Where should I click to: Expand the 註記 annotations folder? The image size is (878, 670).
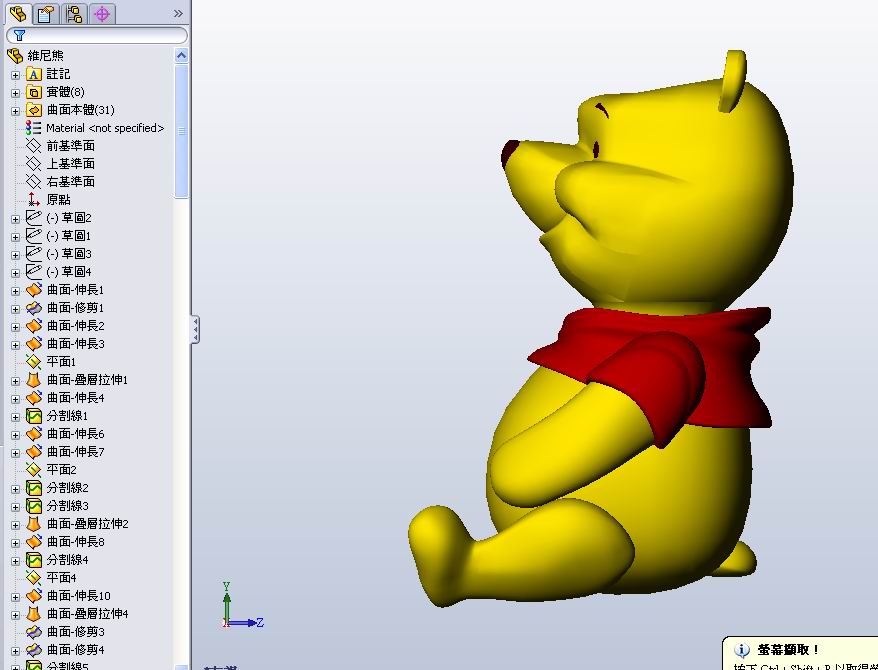coord(16,74)
